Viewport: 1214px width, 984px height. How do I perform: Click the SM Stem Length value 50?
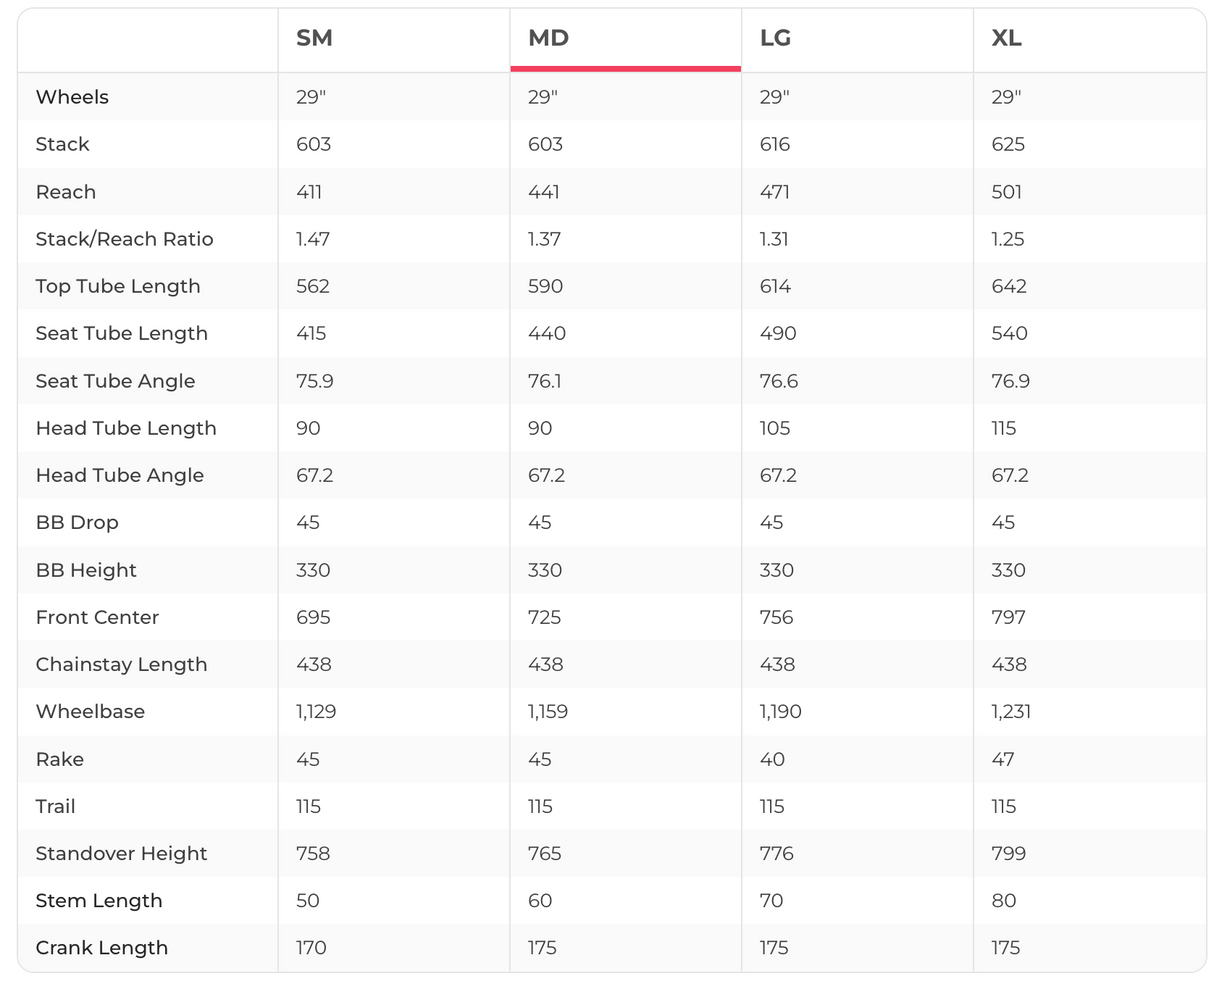pos(308,900)
